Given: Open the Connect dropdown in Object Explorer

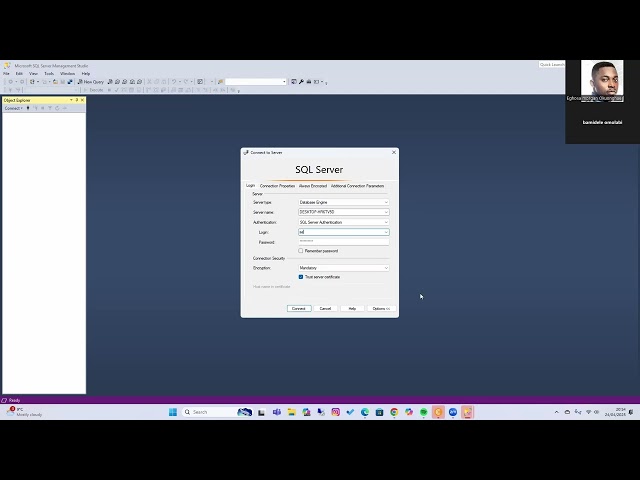Looking at the screenshot, I should [x=13, y=108].
